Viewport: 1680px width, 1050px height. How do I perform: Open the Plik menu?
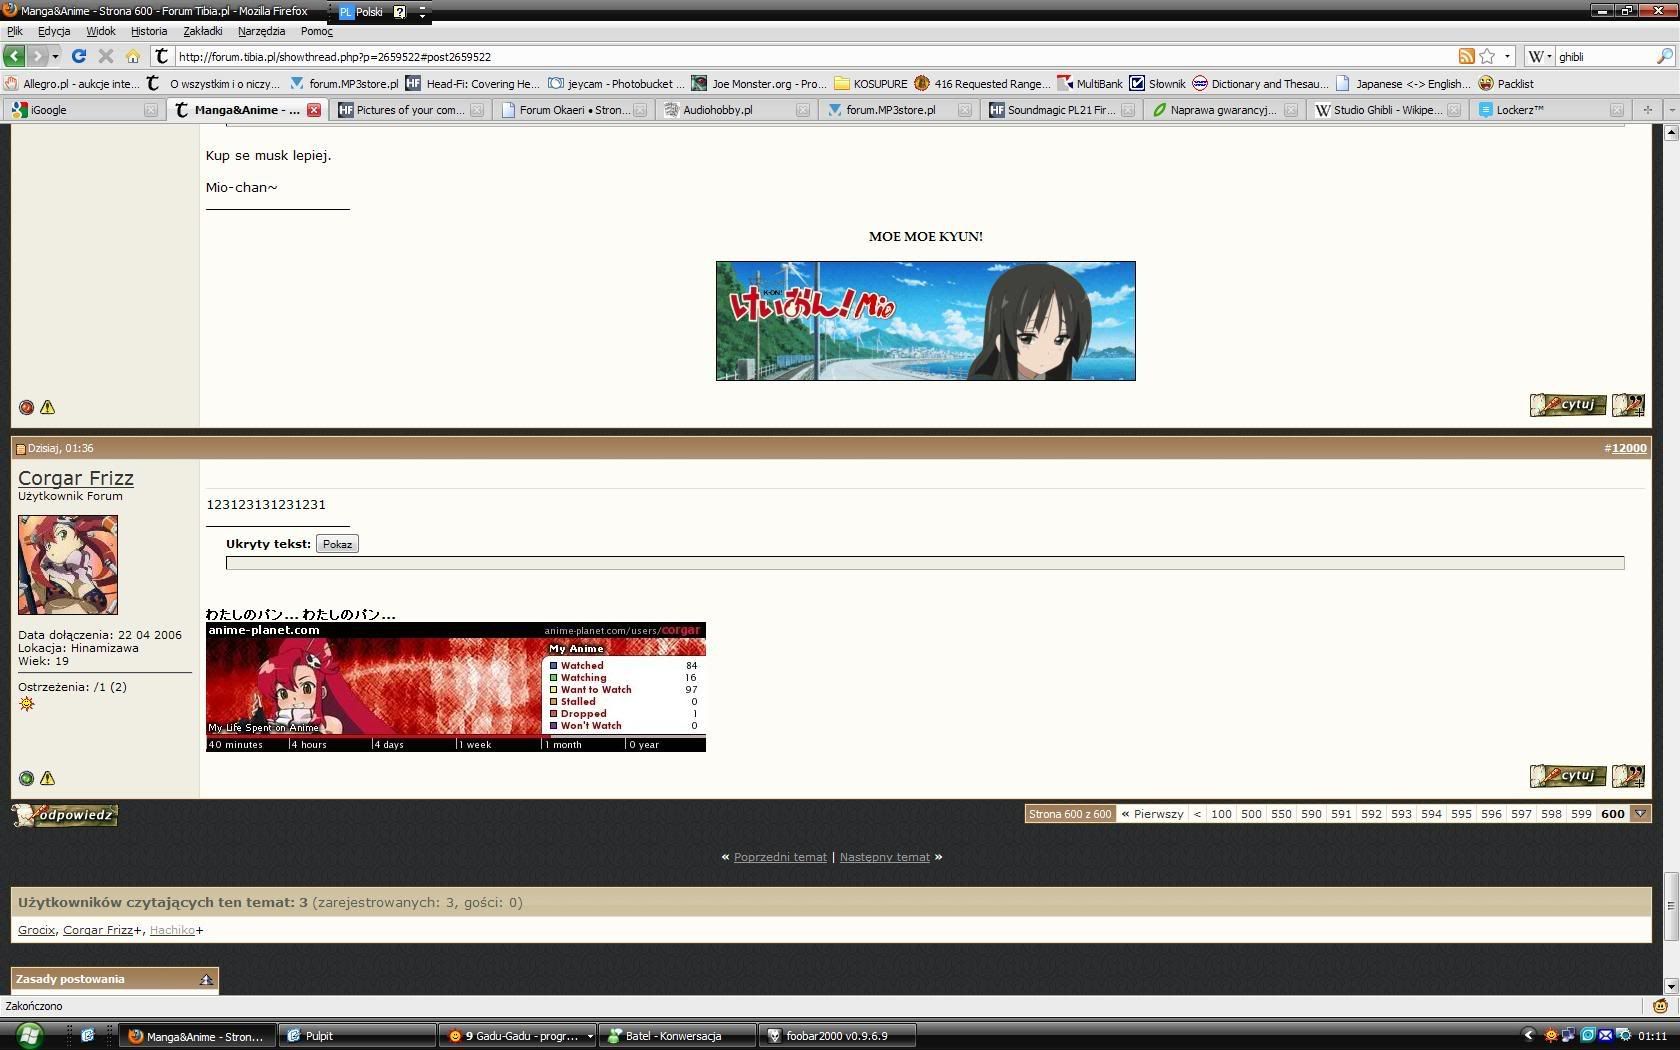pyautogui.click(x=15, y=31)
